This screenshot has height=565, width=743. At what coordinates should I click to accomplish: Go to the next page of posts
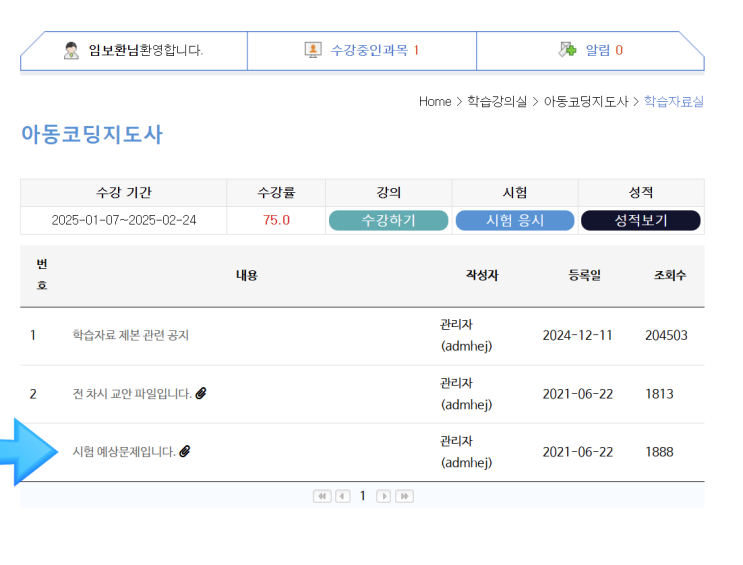point(384,496)
